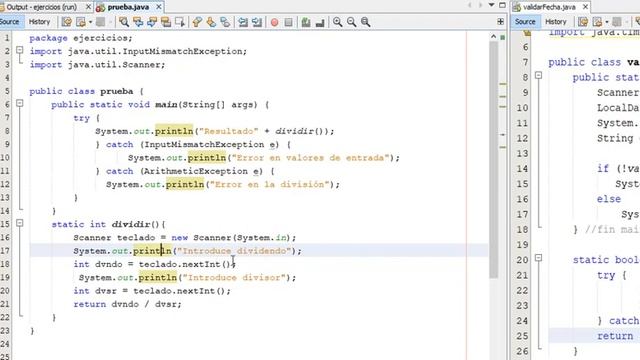Collapse the main method fold at line 6
The image size is (640, 360).
click(x=20, y=104)
